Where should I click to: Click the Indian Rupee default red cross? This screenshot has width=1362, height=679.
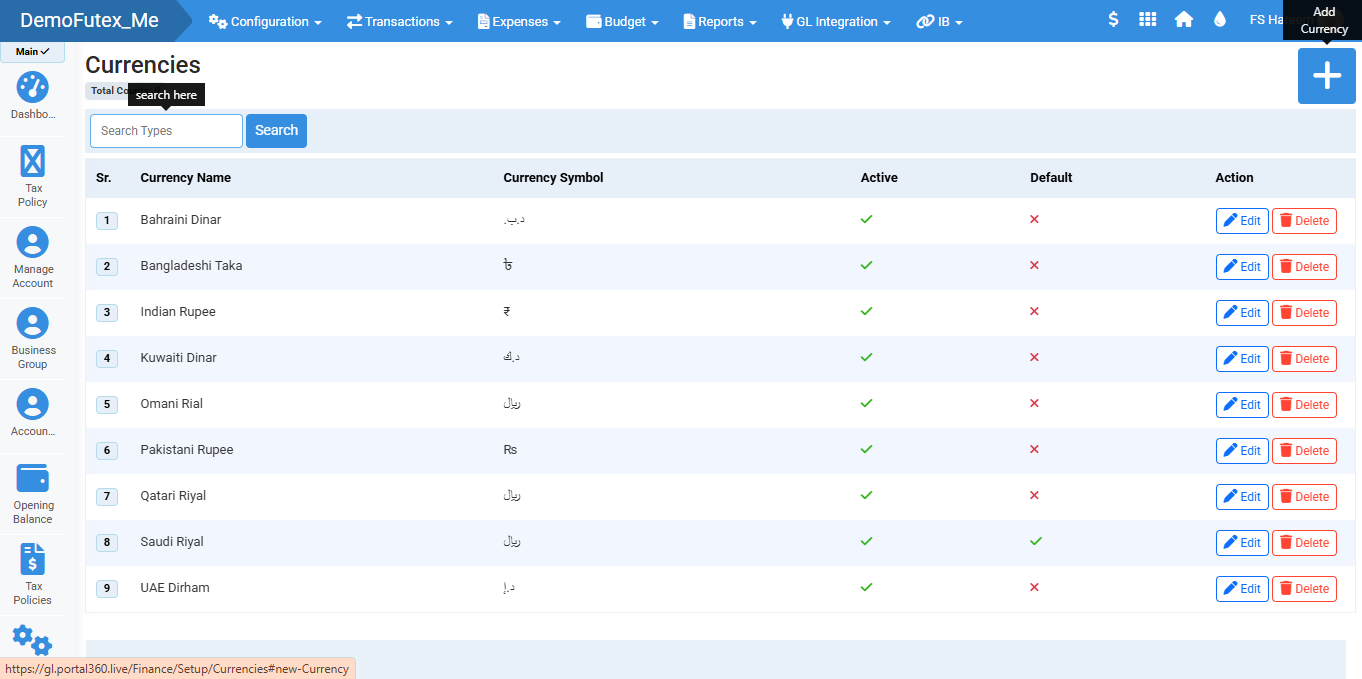[x=1035, y=311]
